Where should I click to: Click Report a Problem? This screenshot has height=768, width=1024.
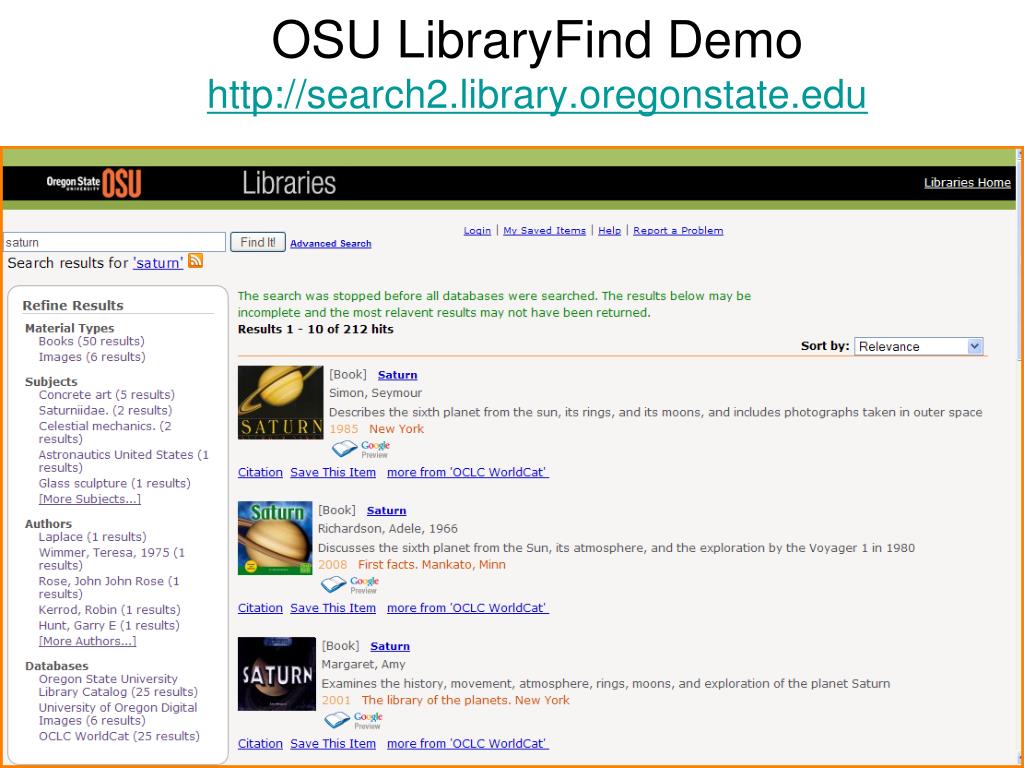click(x=678, y=231)
